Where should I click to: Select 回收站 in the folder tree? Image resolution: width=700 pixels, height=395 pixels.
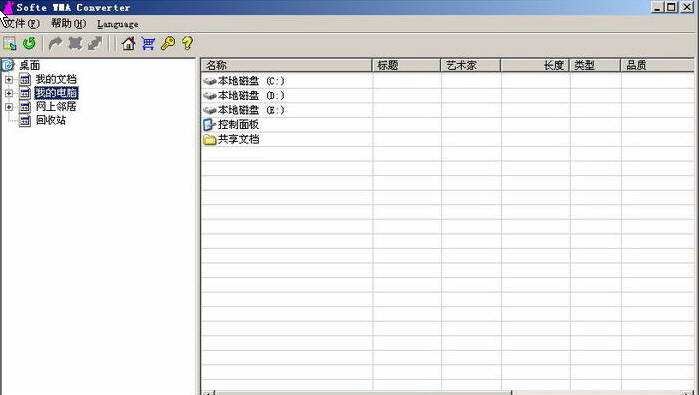tap(50, 120)
